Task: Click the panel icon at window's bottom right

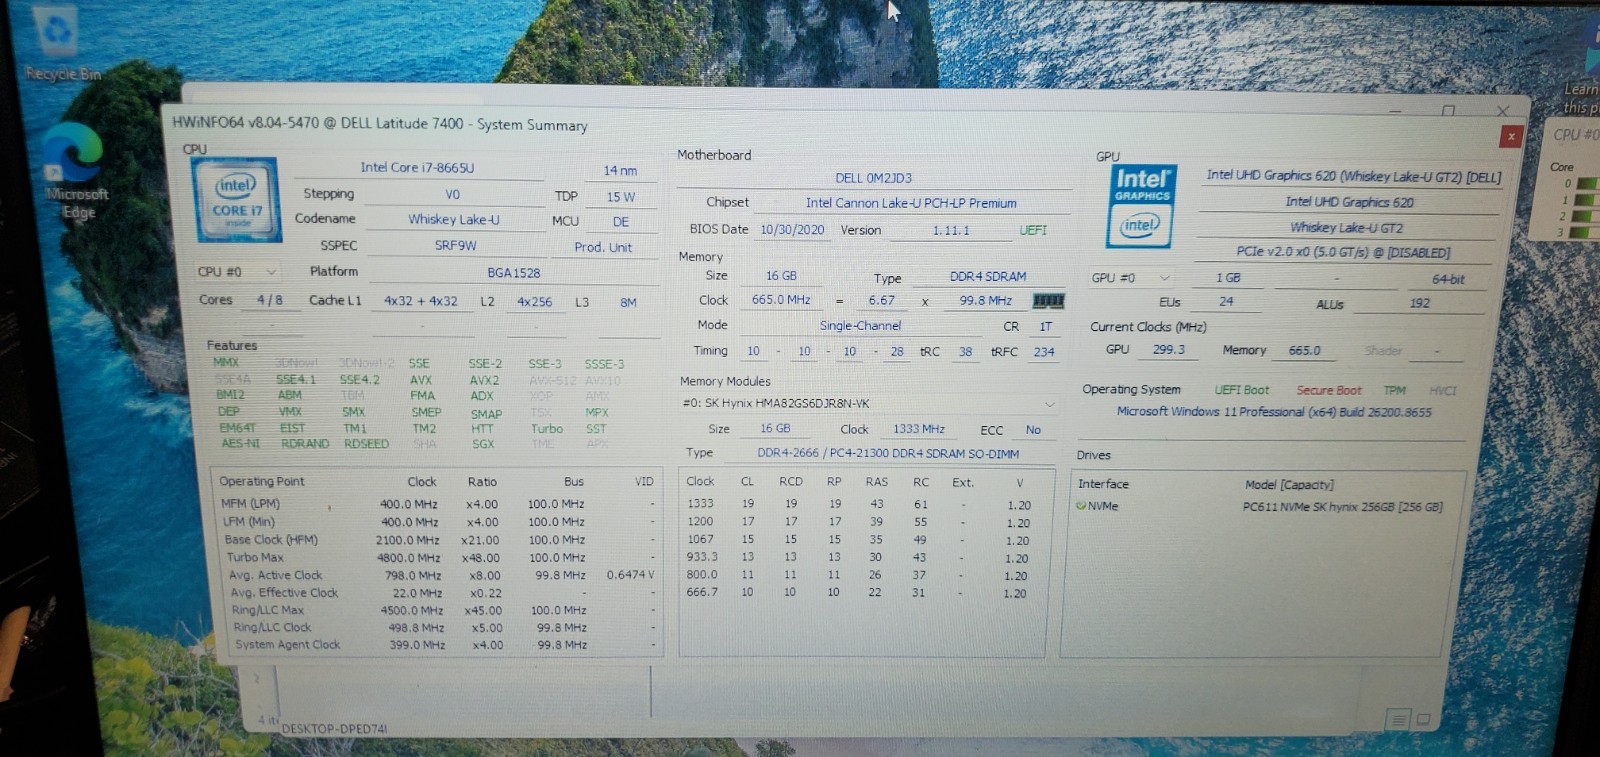Action: [1423, 719]
